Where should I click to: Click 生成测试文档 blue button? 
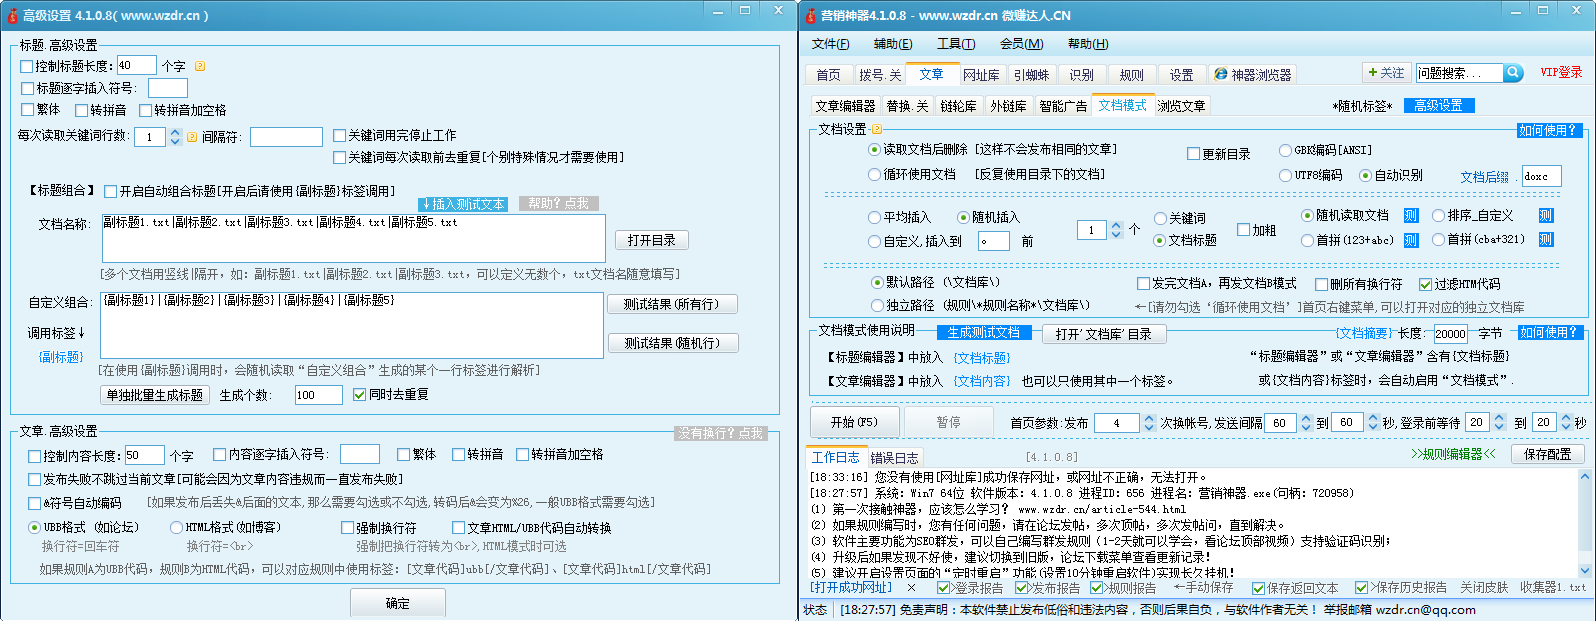[x=983, y=332]
